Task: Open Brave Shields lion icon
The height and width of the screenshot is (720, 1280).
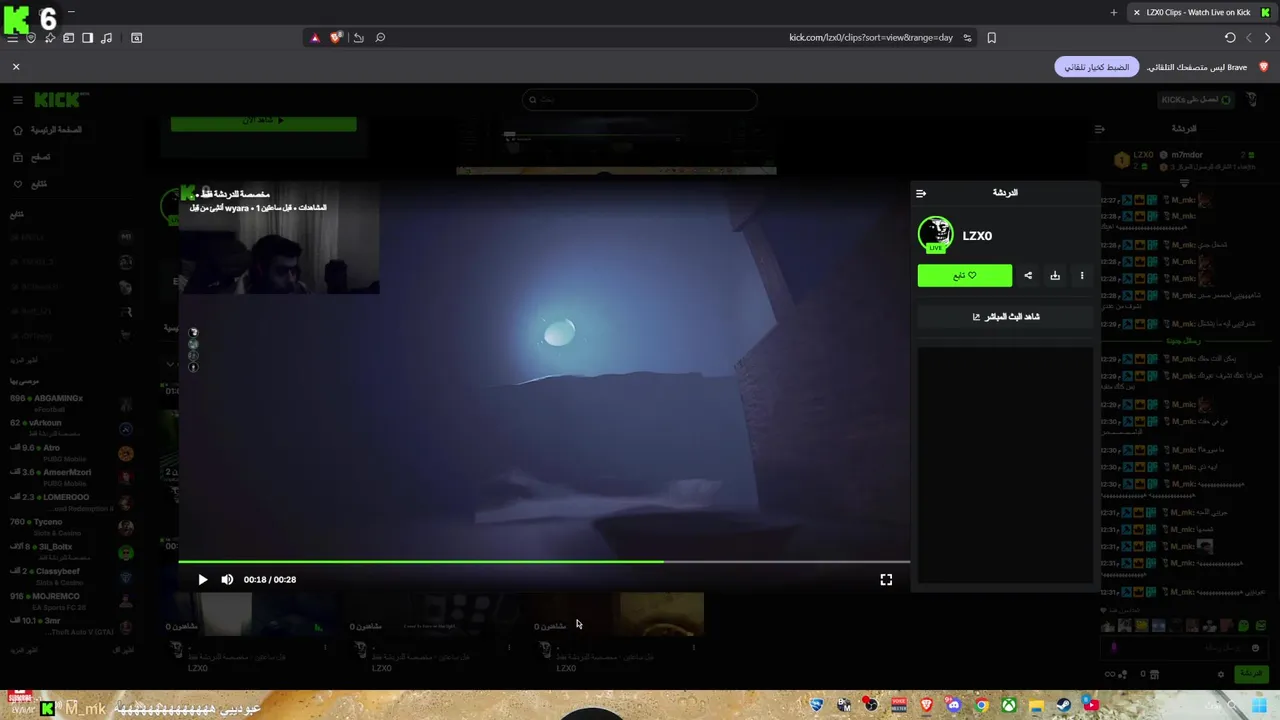Action: pyautogui.click(x=337, y=38)
